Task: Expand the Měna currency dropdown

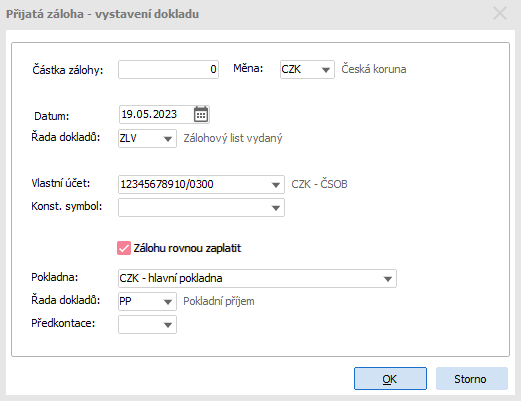Action: 325,70
